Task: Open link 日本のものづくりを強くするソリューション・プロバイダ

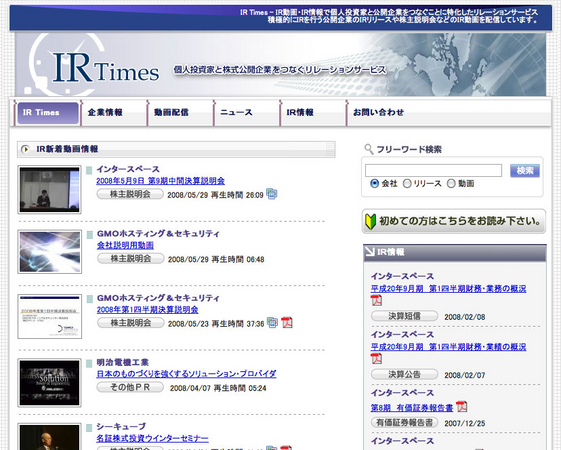Action: [186, 374]
